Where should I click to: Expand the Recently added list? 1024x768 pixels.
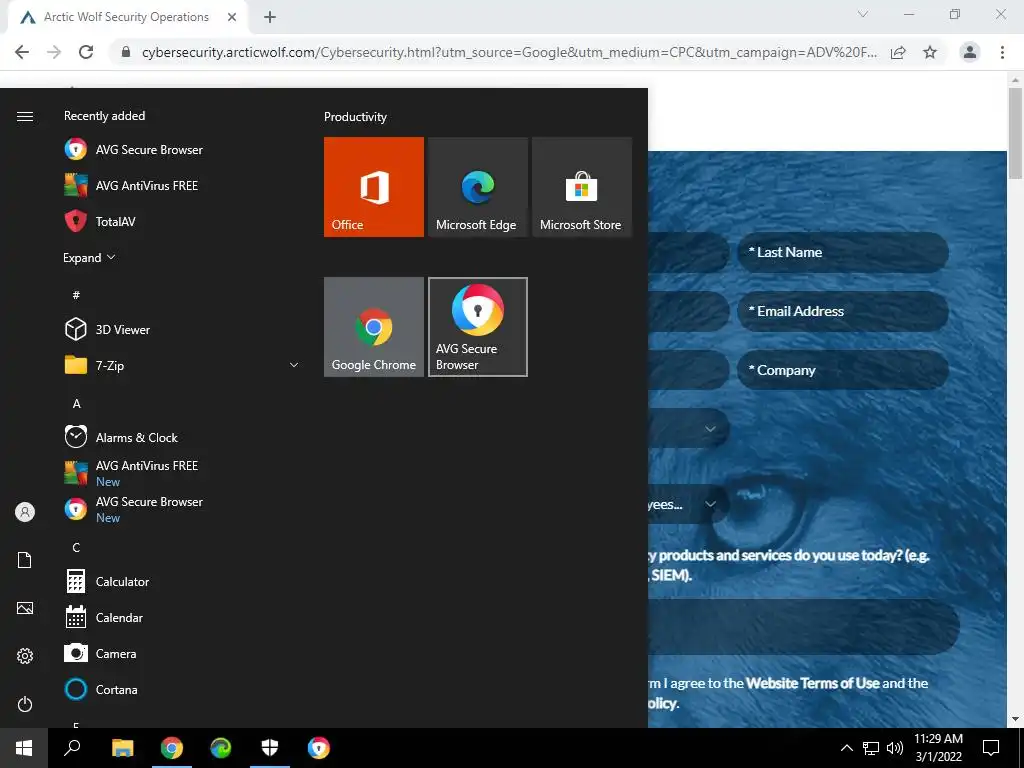point(89,257)
